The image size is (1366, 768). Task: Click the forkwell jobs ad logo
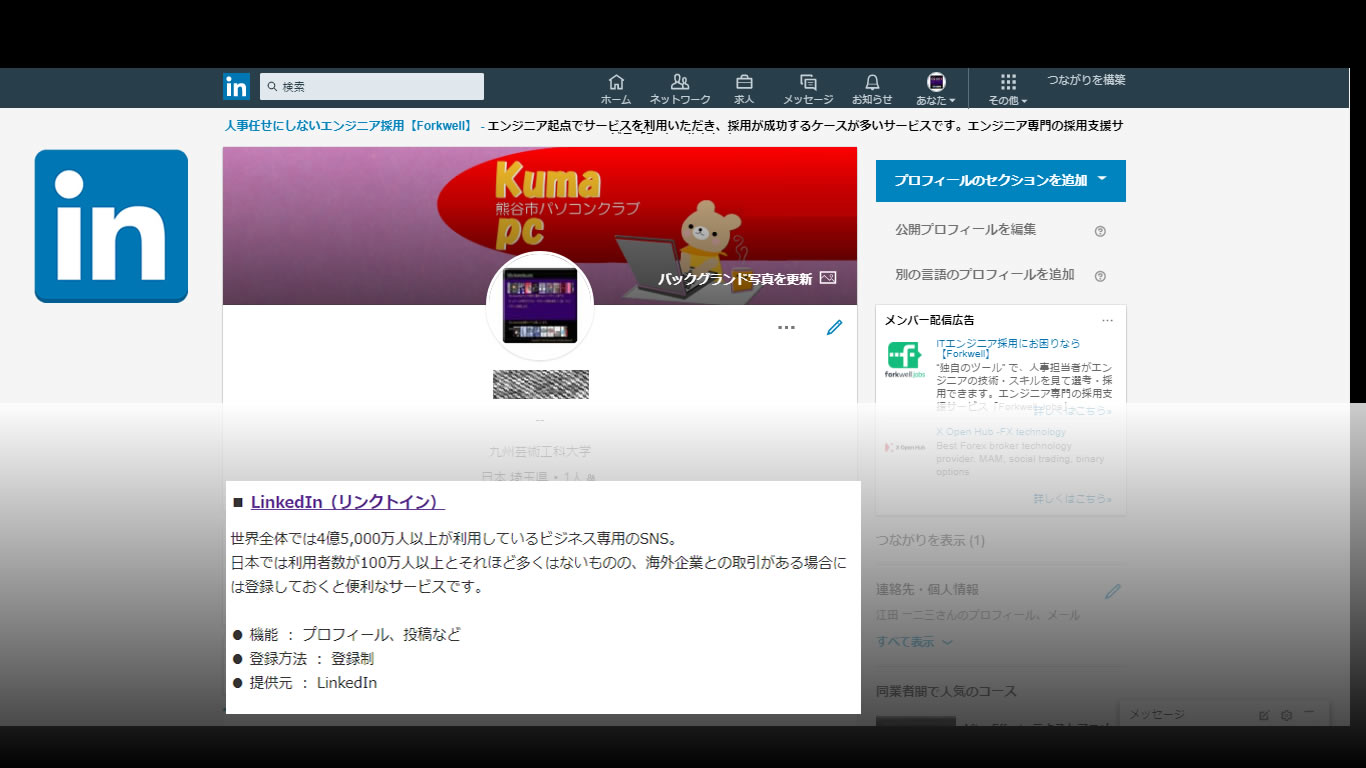905,360
